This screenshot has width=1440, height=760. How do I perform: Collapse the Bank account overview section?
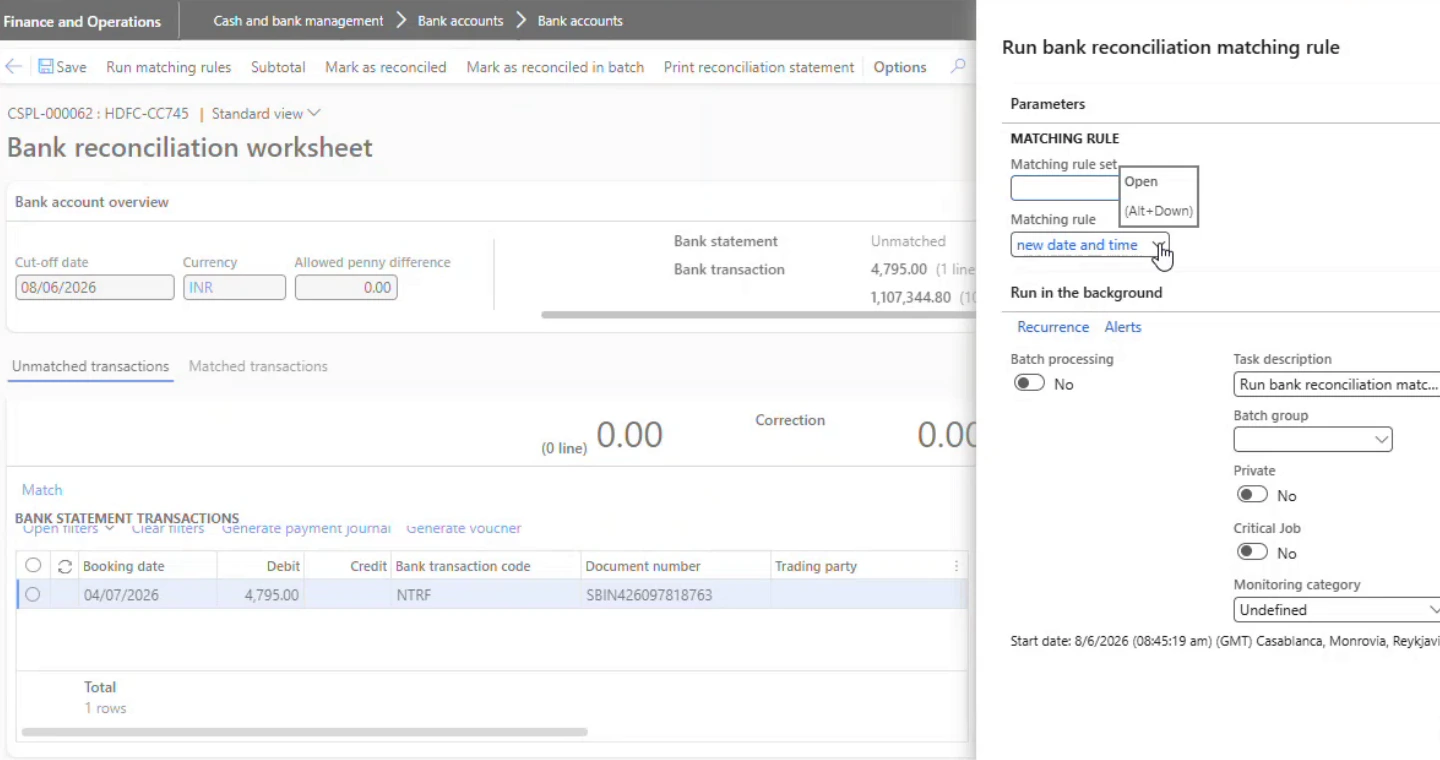coord(92,202)
